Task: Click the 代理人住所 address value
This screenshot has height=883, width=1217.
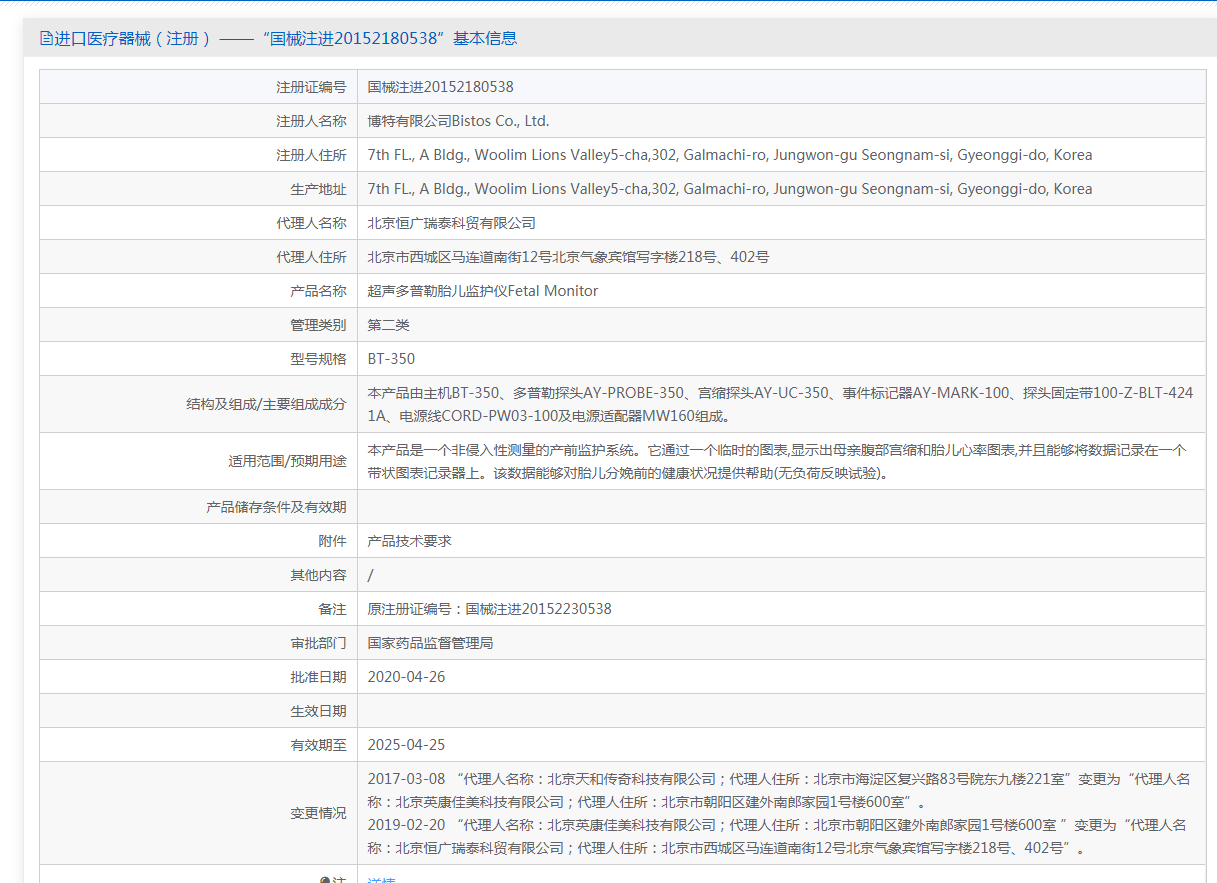Action: pos(568,257)
